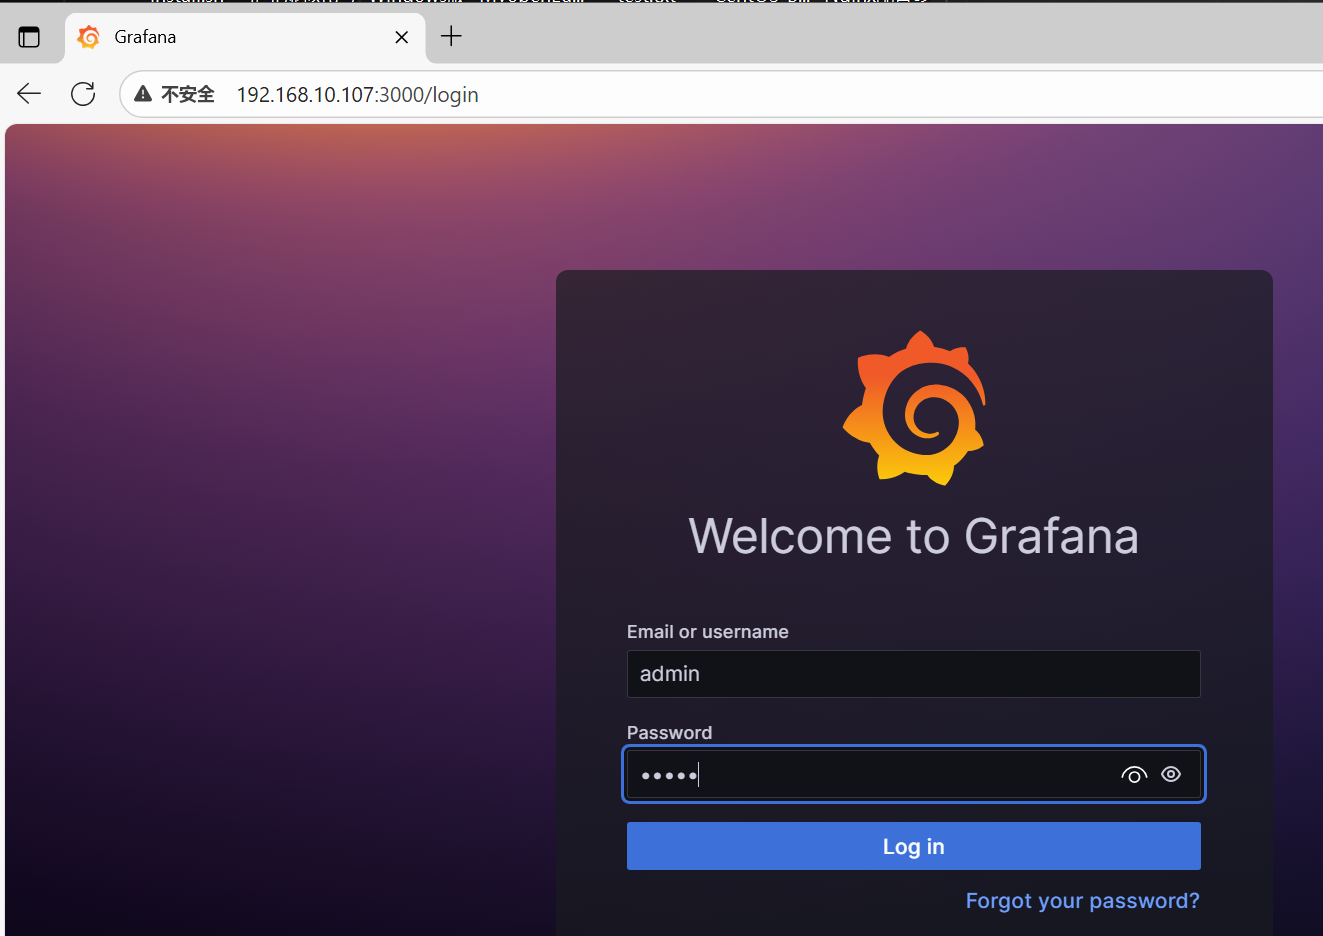Focus the Password input field
Viewport: 1323px width, 936px height.
point(914,774)
